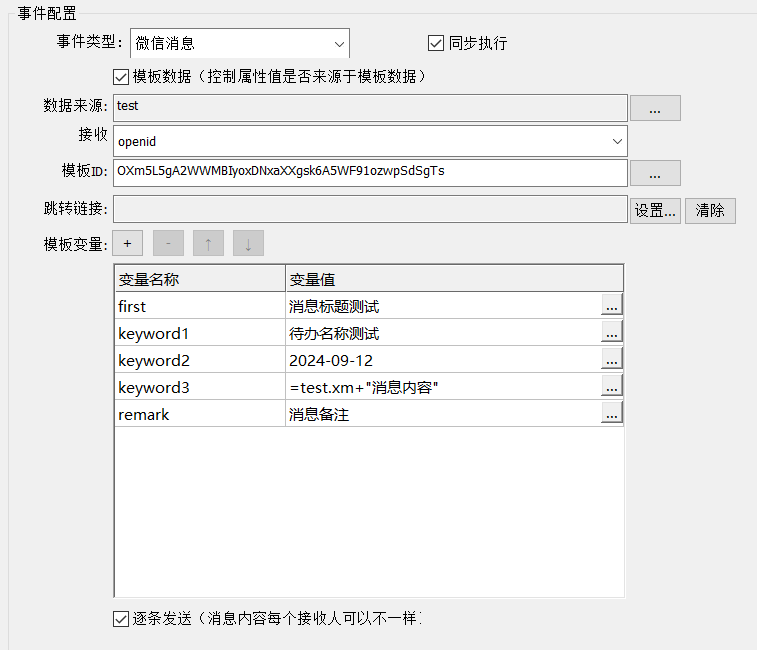The height and width of the screenshot is (650, 757).
Task: Click the 设置... button for jump link
Action: (x=655, y=210)
